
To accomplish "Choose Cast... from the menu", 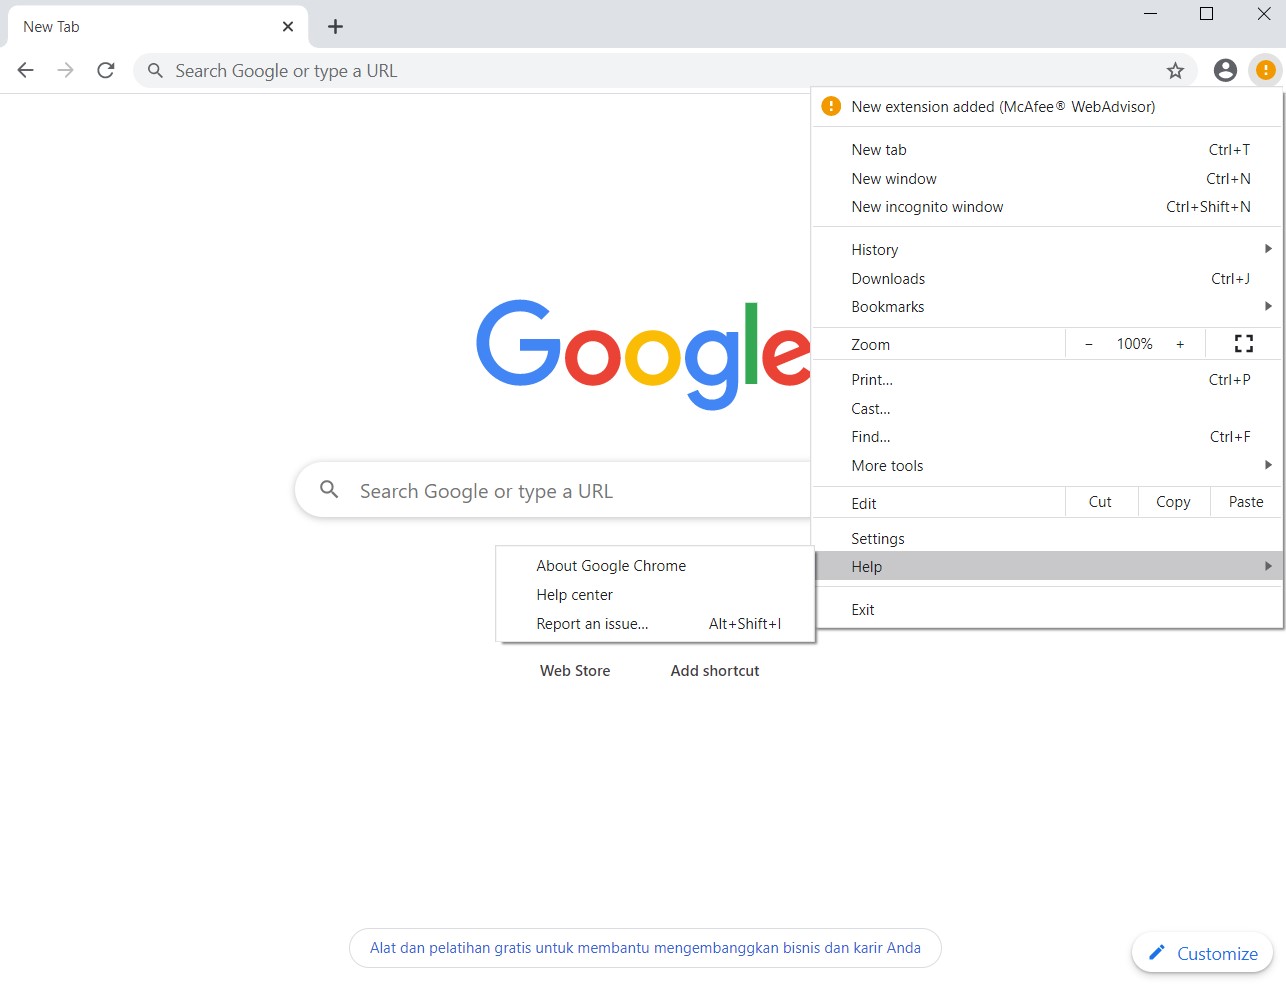I will [1047, 409].
